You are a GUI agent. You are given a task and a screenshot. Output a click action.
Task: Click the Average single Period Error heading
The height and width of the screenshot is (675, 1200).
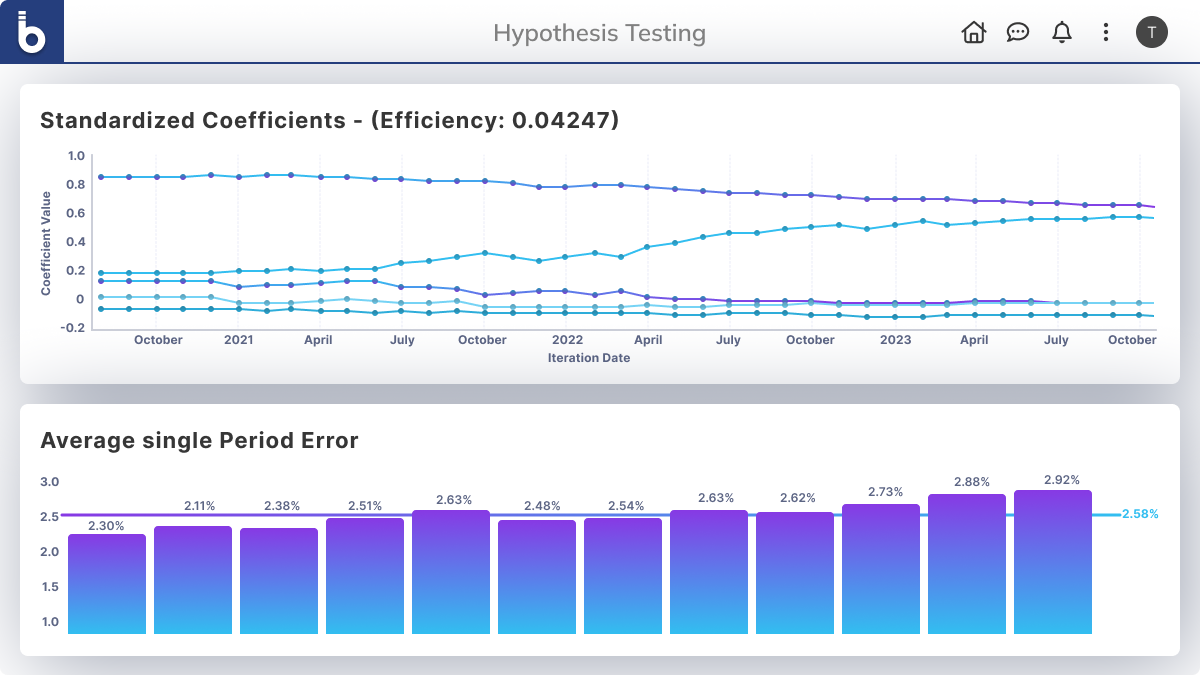pyautogui.click(x=199, y=440)
